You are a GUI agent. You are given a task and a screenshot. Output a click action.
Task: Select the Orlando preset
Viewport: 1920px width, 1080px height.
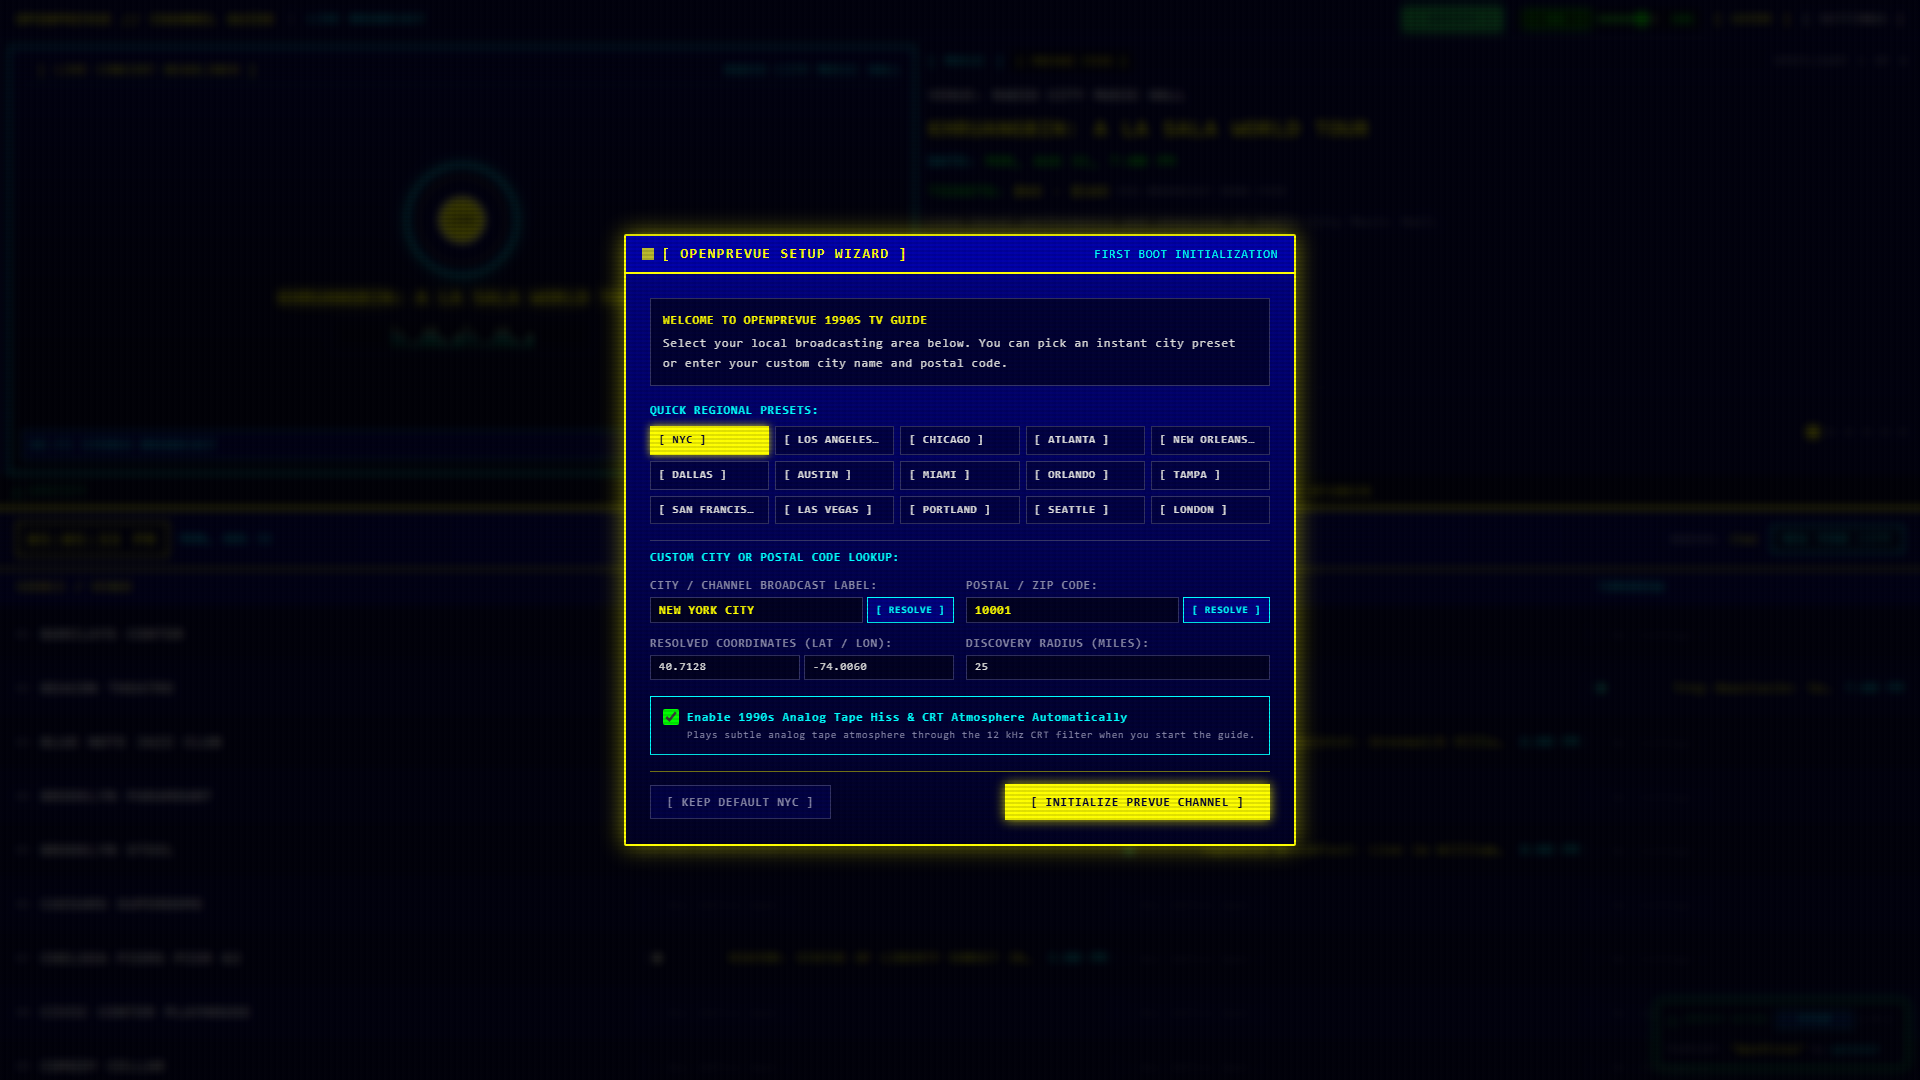click(x=1085, y=475)
